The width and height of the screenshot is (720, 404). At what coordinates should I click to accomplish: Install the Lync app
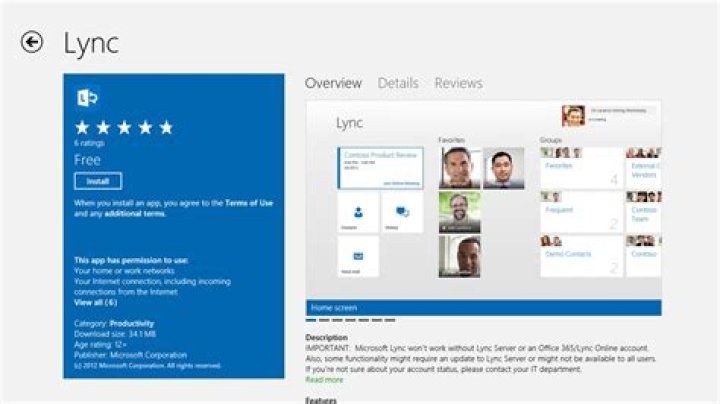(x=98, y=181)
